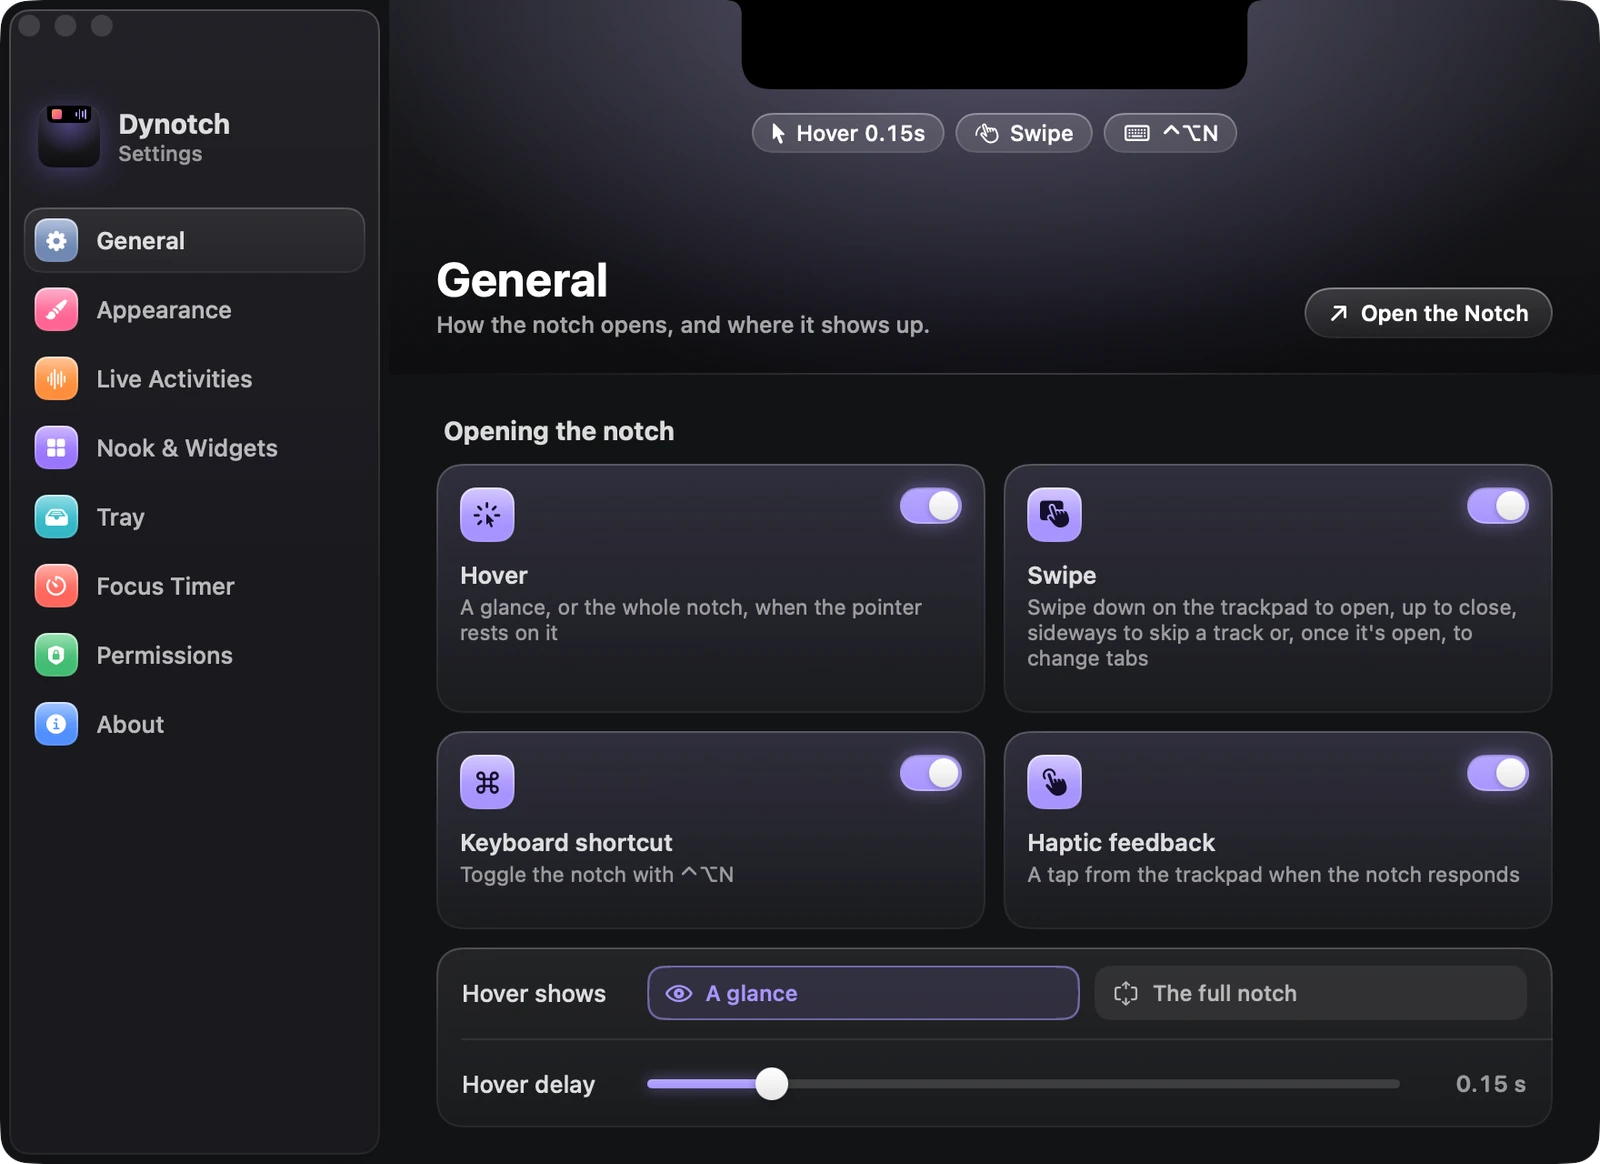Click the Open the Notch button
The width and height of the screenshot is (1600, 1164).
pyautogui.click(x=1428, y=313)
